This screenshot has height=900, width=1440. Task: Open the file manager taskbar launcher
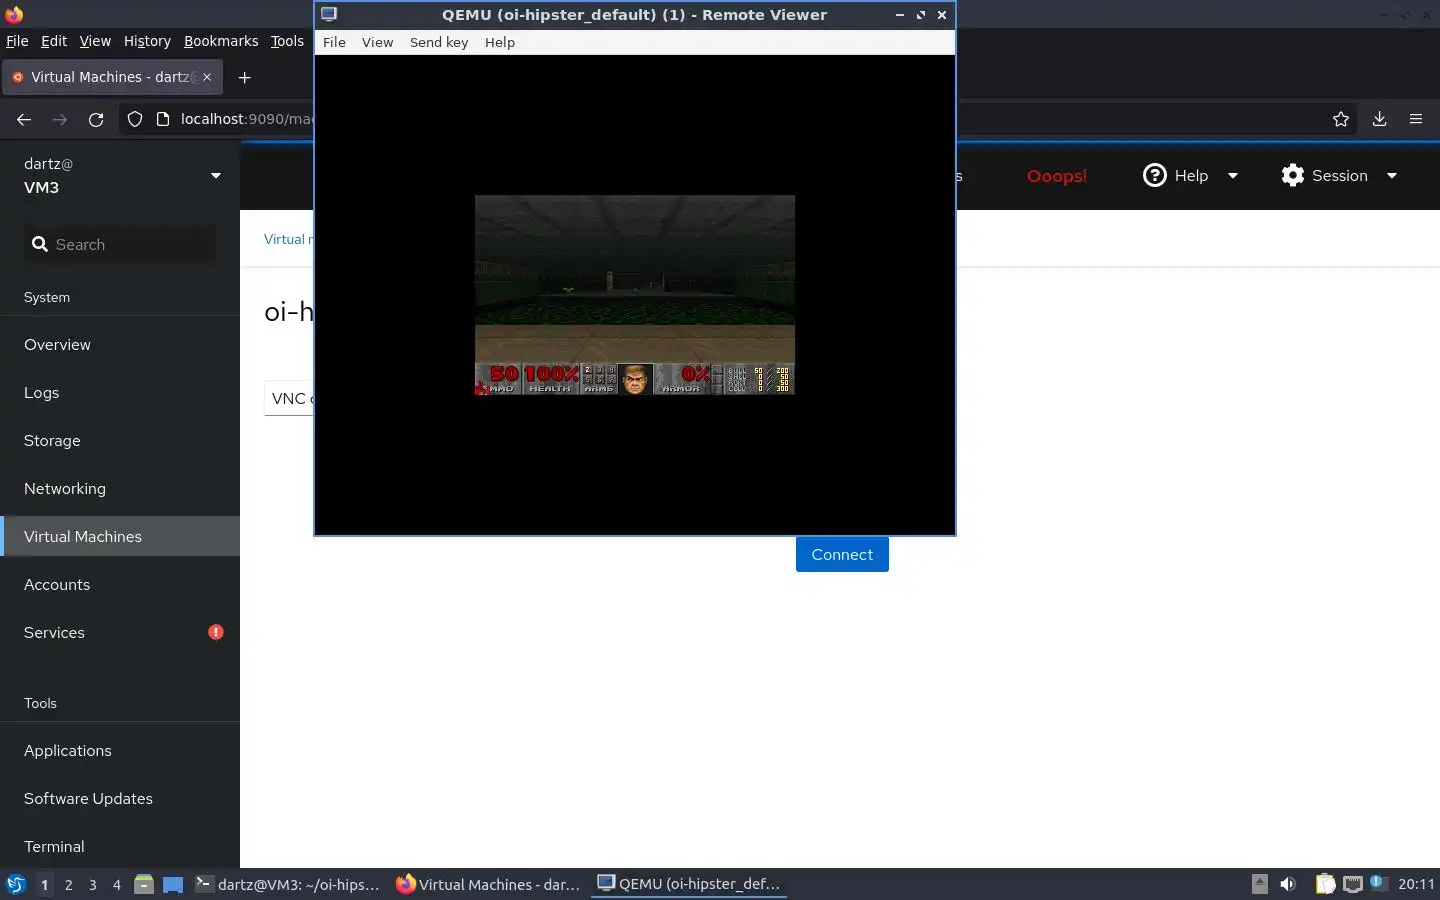(x=144, y=884)
